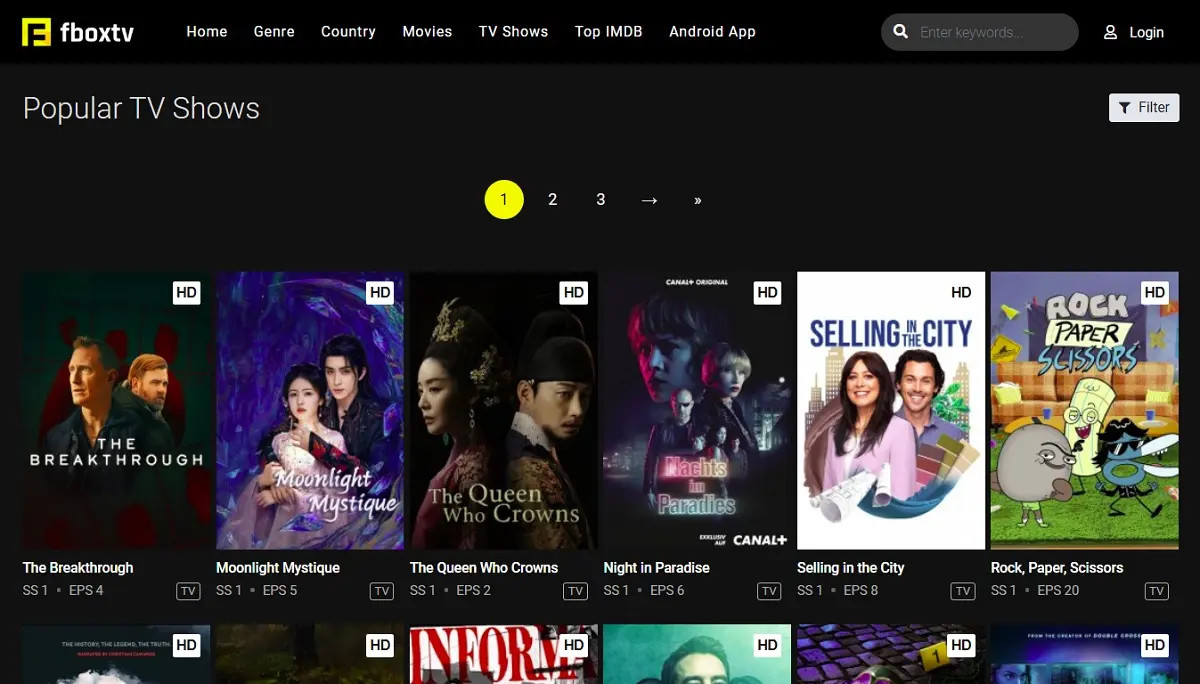Click the fboxtv site name text

(97, 33)
